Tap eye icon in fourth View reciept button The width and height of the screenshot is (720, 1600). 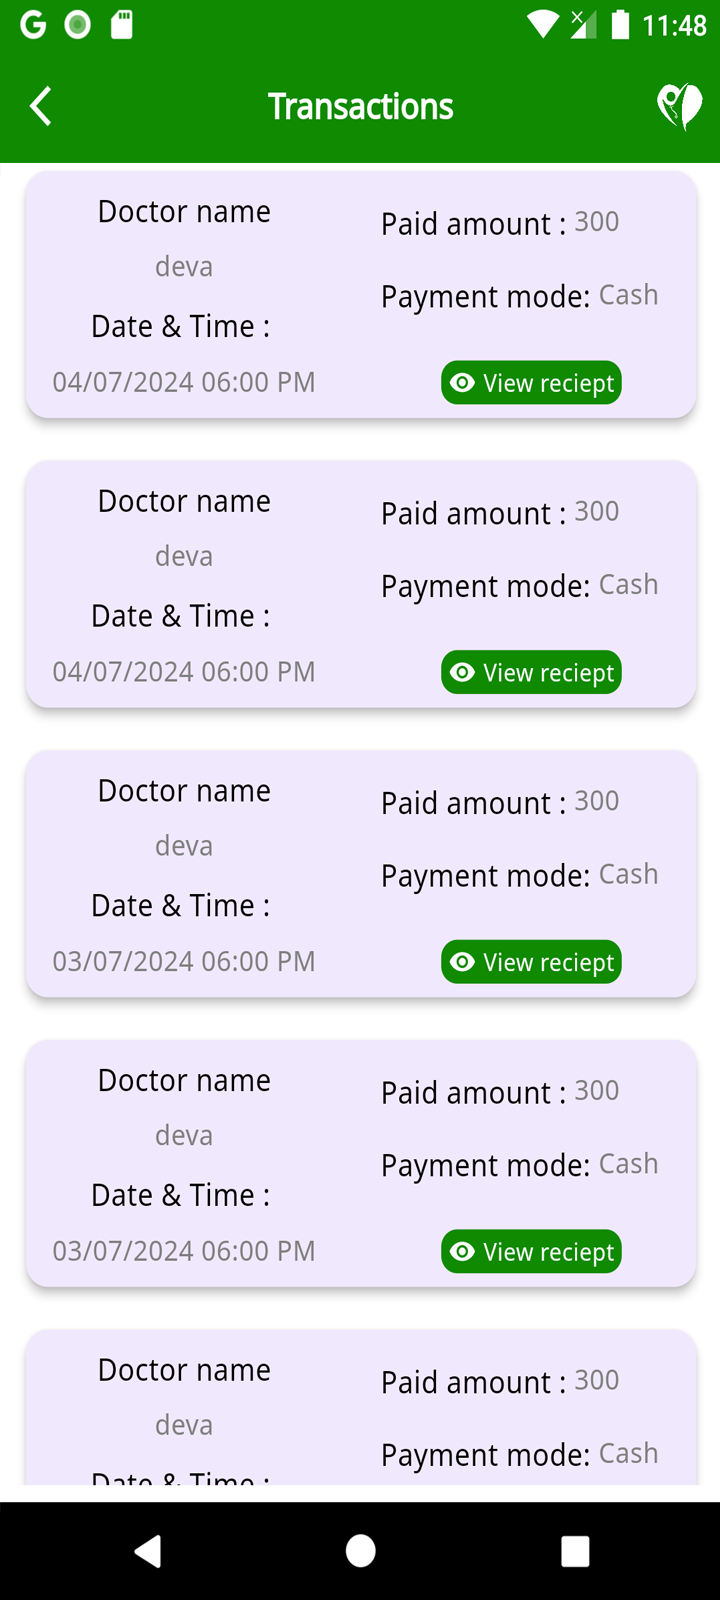pyautogui.click(x=462, y=1252)
